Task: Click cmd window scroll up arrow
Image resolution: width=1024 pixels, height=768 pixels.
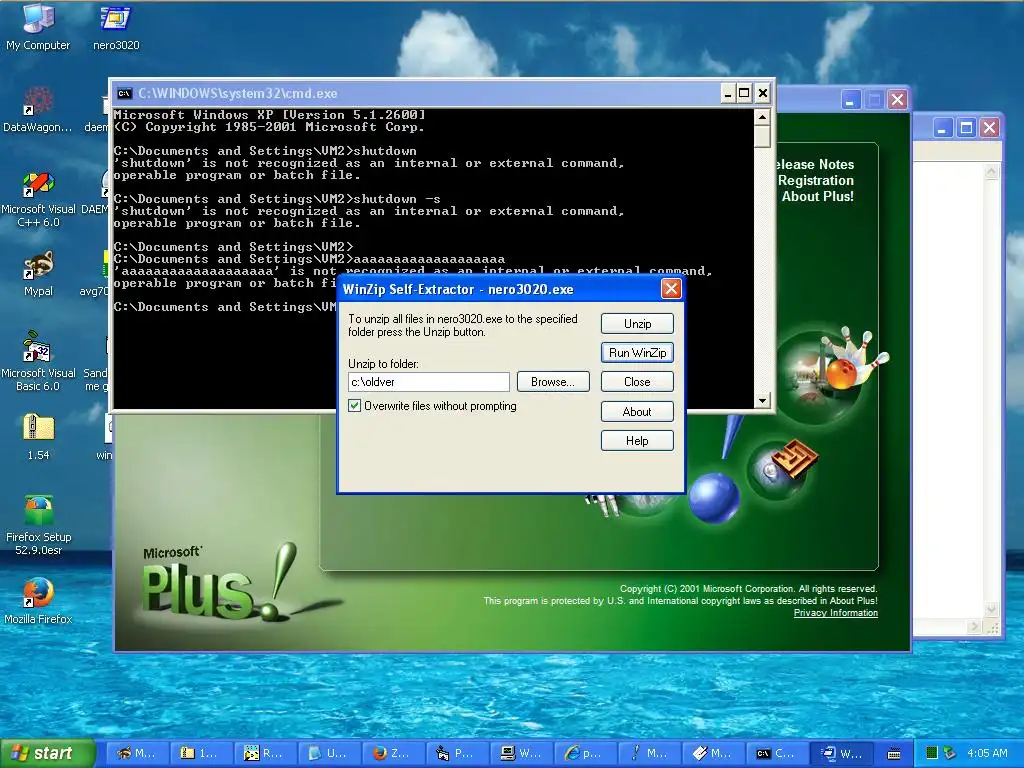Action: click(x=762, y=118)
